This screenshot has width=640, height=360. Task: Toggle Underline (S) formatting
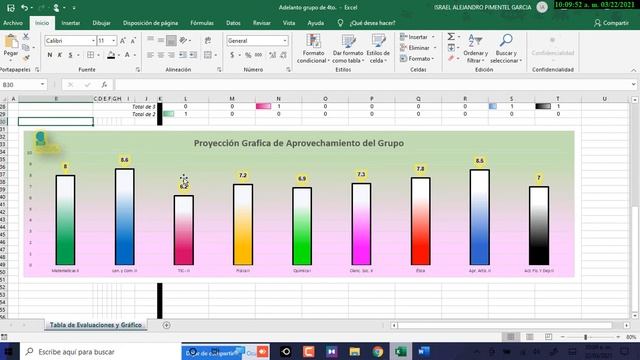point(70,55)
